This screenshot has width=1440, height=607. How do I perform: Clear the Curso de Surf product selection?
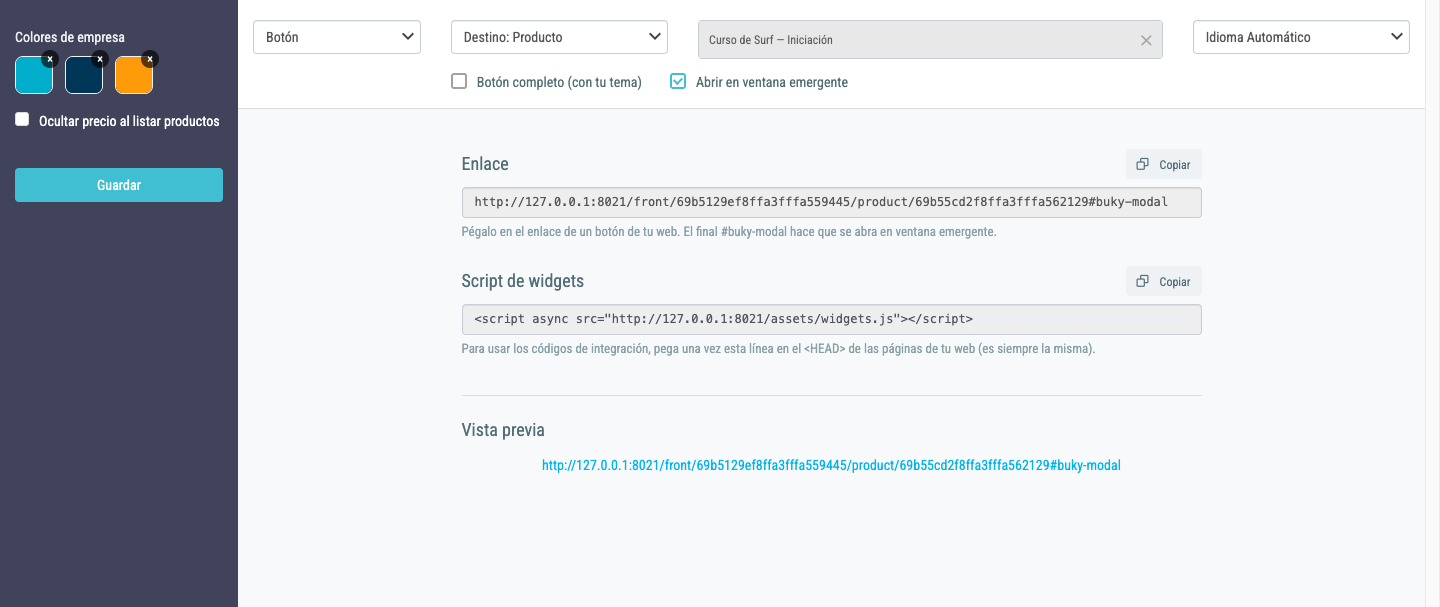(1146, 40)
